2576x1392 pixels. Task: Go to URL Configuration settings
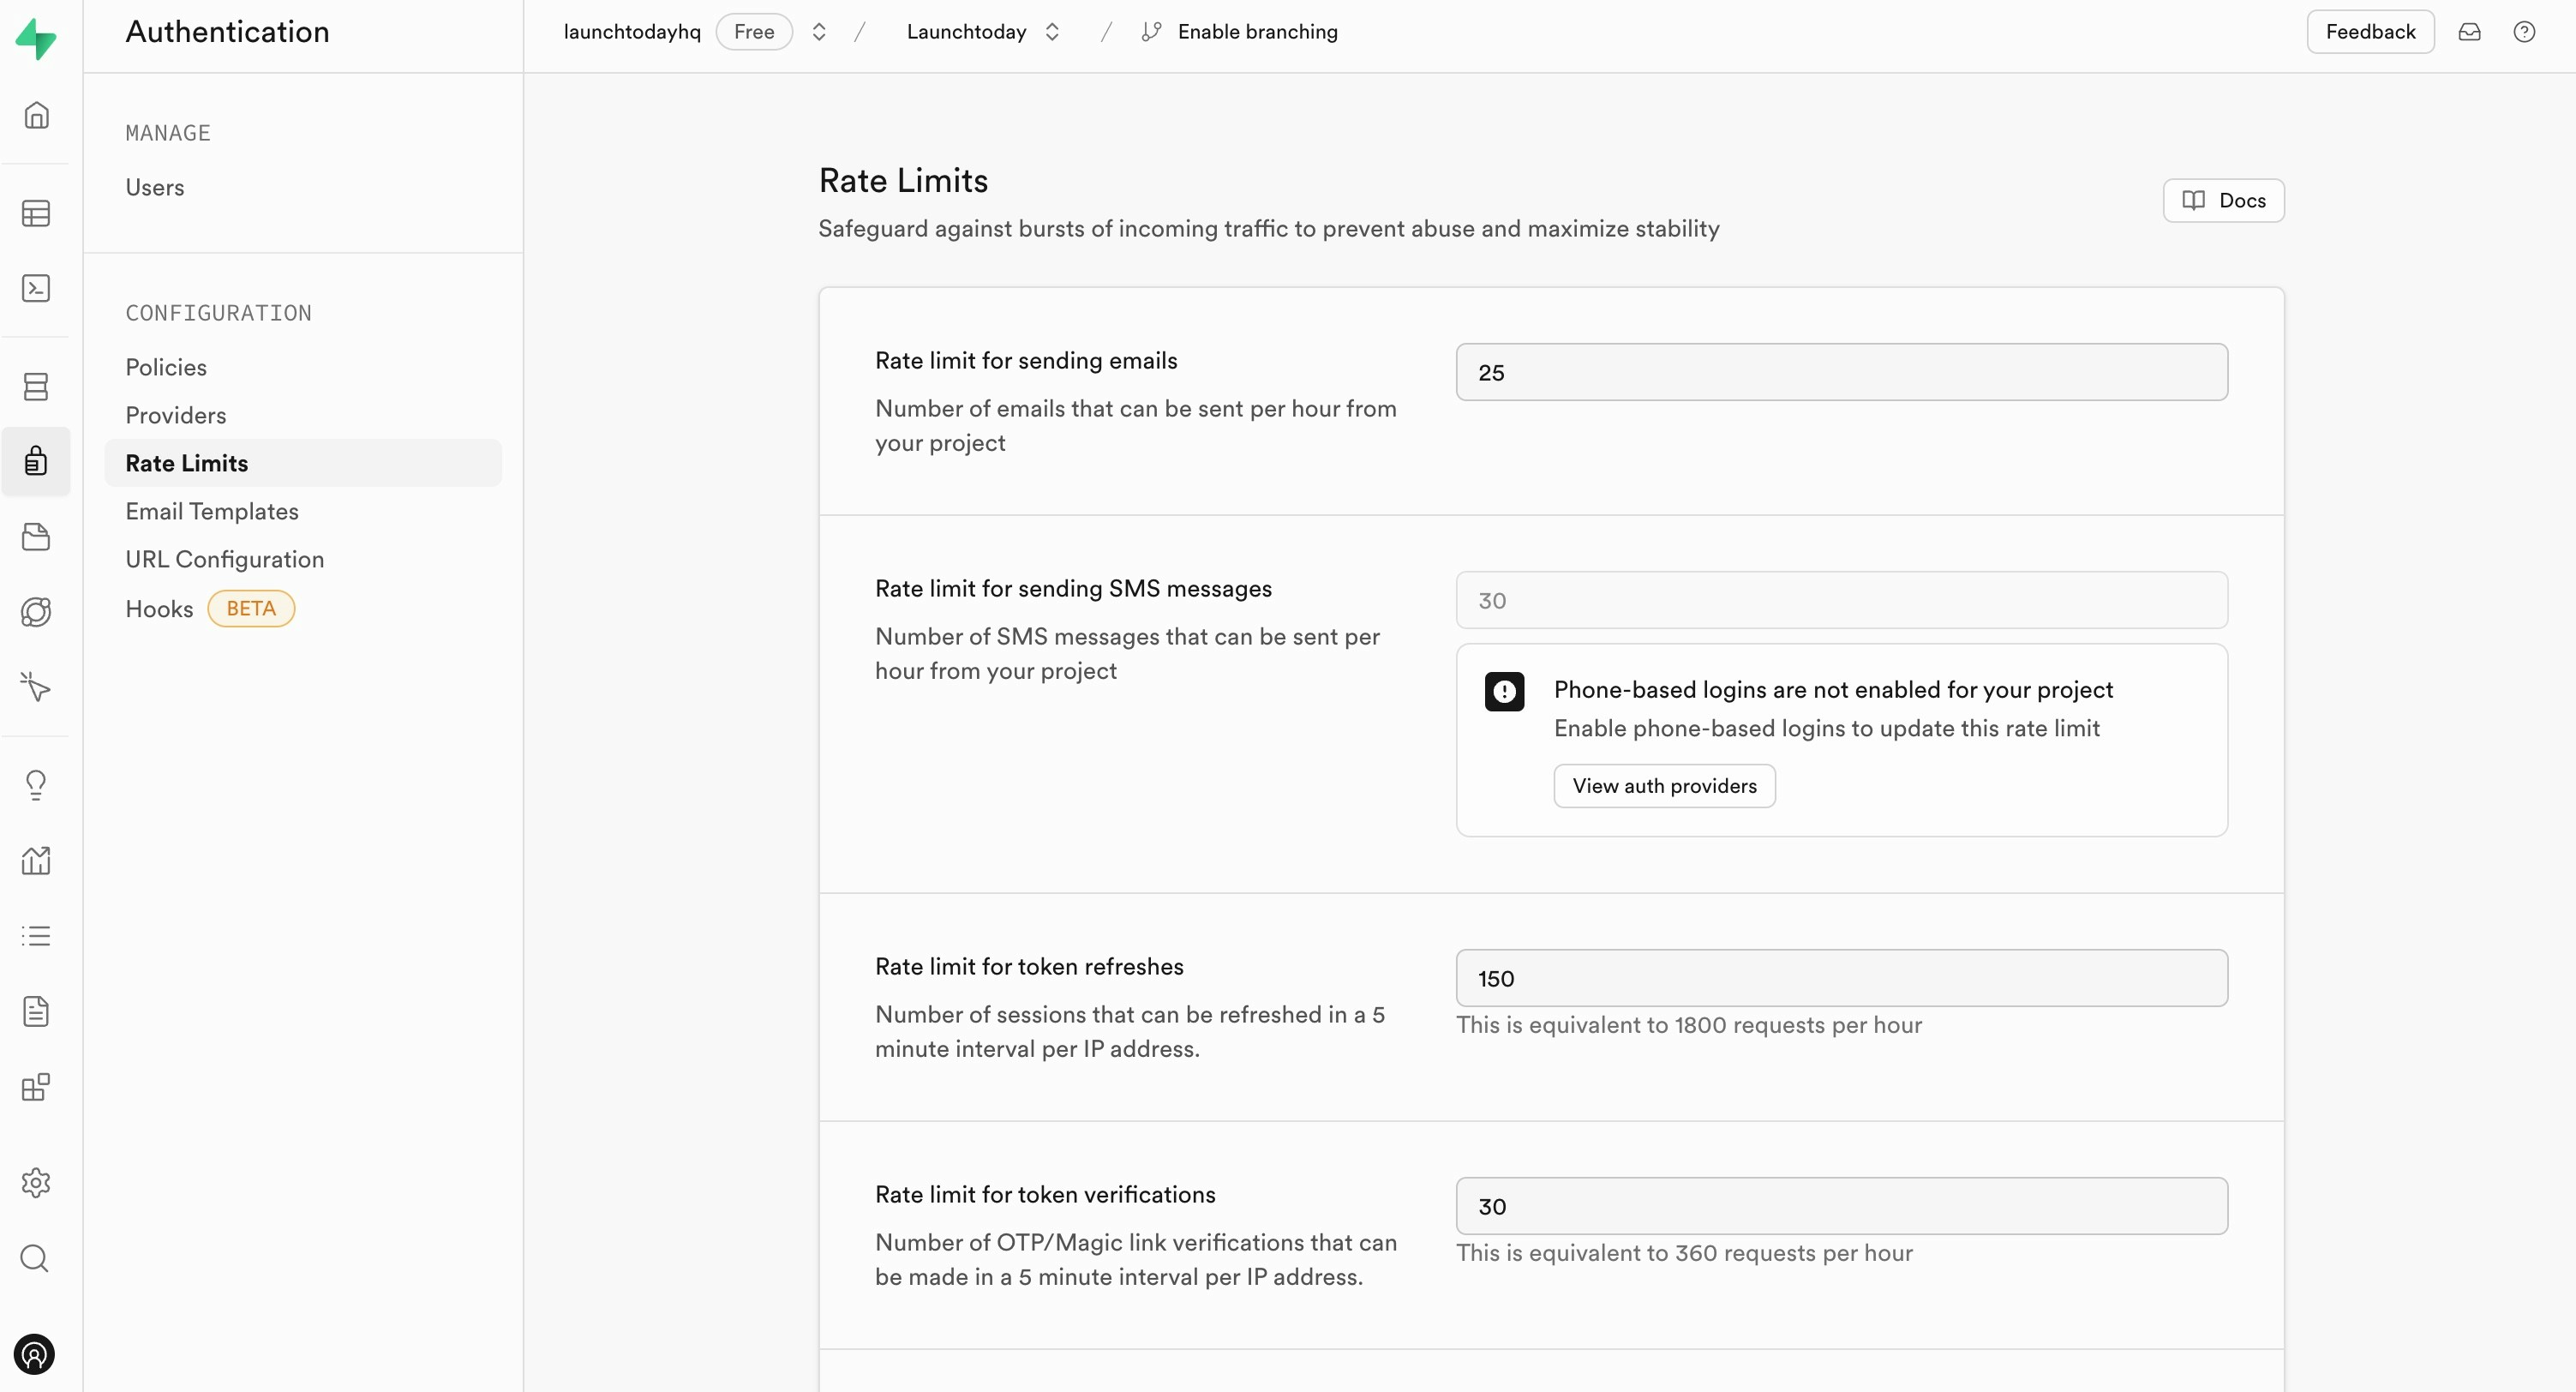click(224, 558)
